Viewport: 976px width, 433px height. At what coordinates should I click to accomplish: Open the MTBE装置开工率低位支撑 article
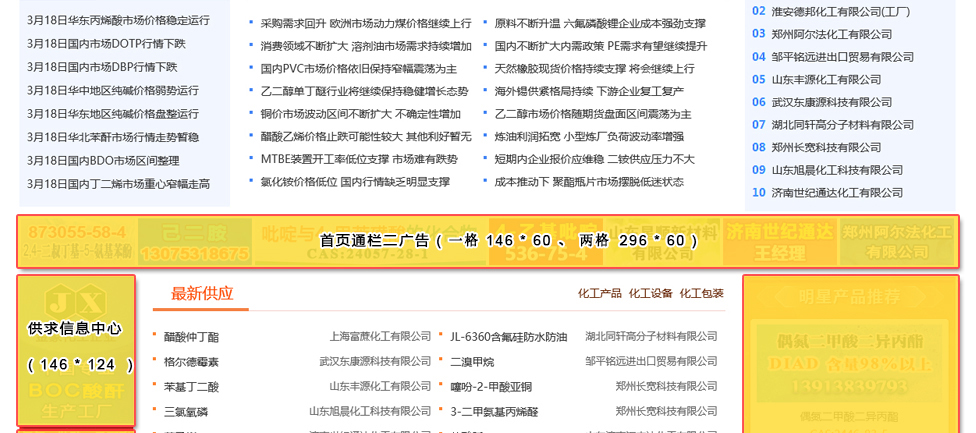click(358, 159)
